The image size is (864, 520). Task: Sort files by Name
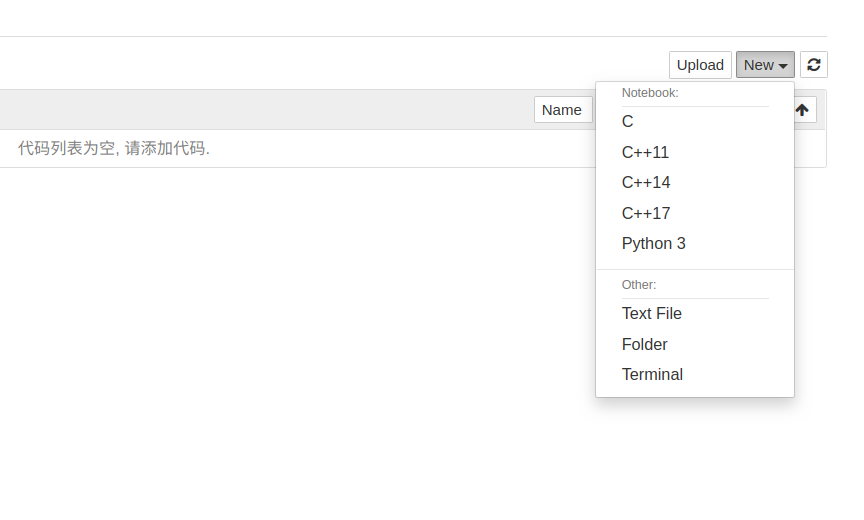click(x=563, y=110)
